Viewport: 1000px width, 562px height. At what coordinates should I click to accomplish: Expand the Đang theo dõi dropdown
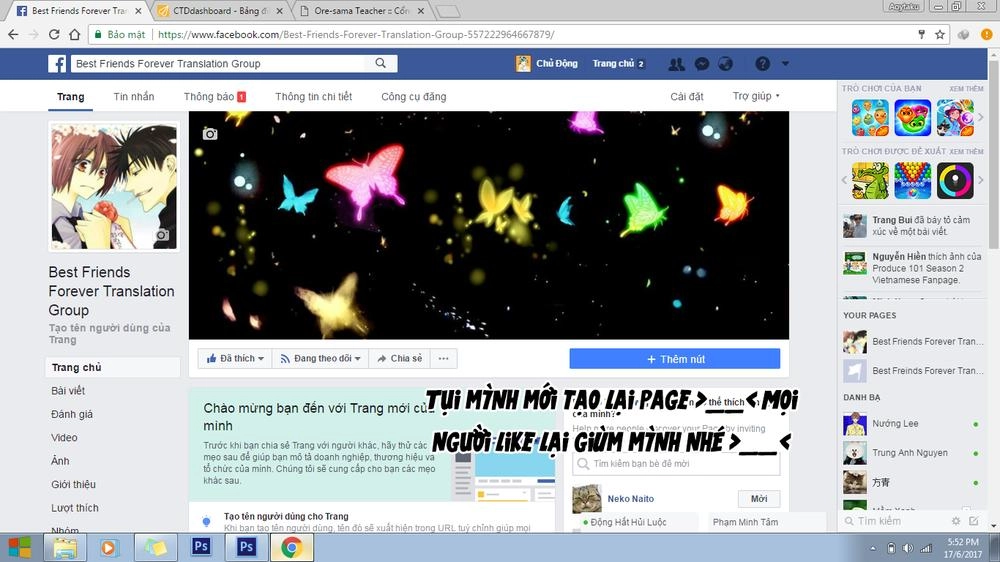(x=316, y=358)
